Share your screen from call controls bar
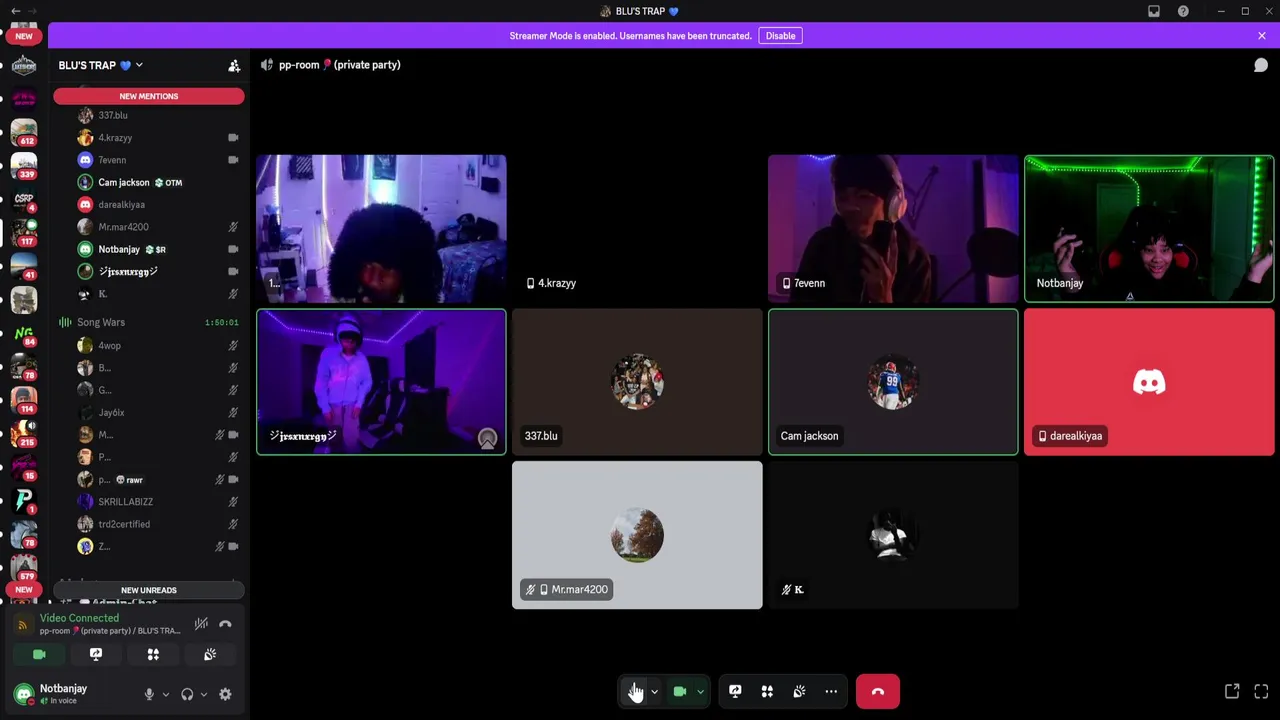This screenshot has height=720, width=1280. 735,691
